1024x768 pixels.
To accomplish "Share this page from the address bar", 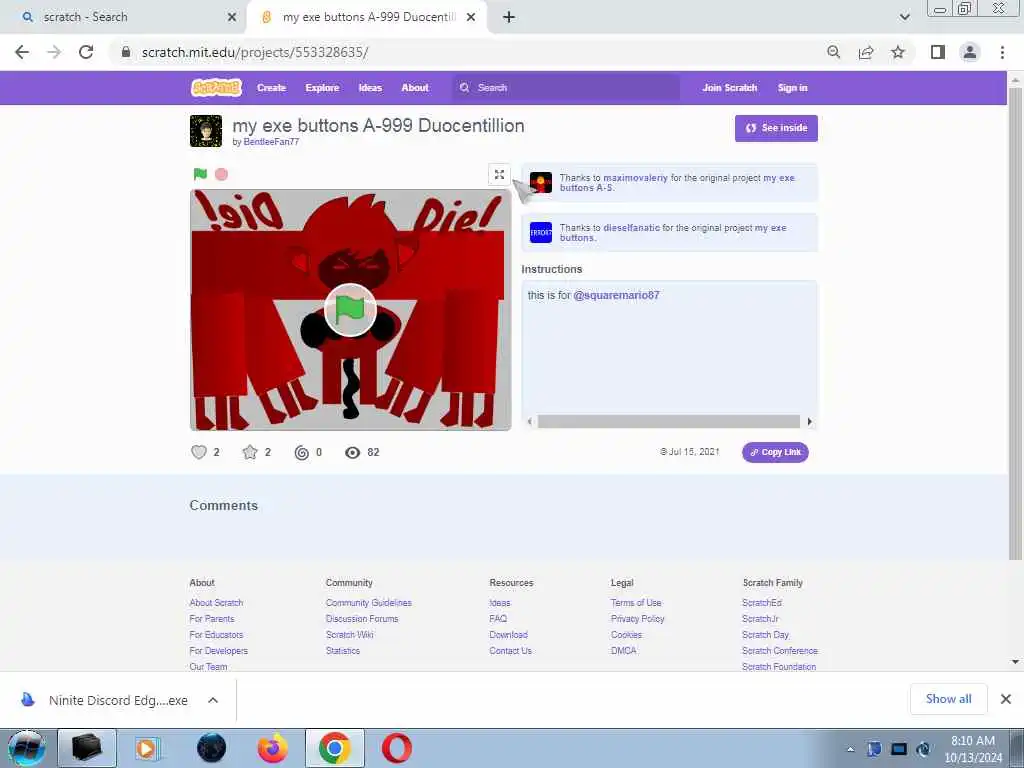I will [866, 52].
